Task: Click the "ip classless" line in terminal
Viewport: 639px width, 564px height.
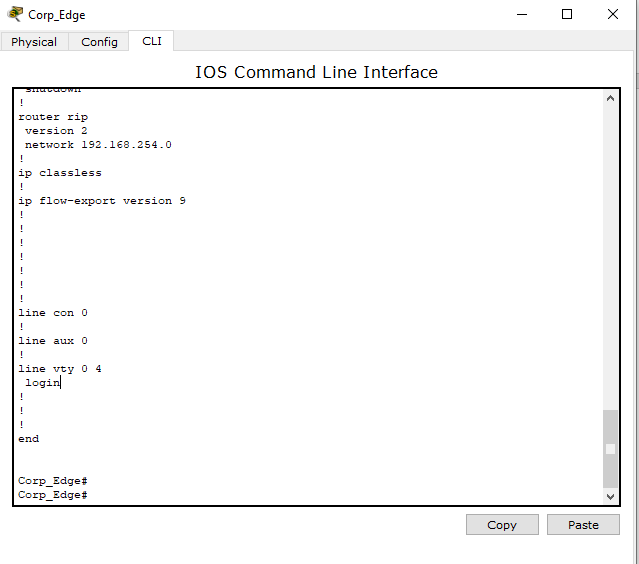Action: click(60, 173)
